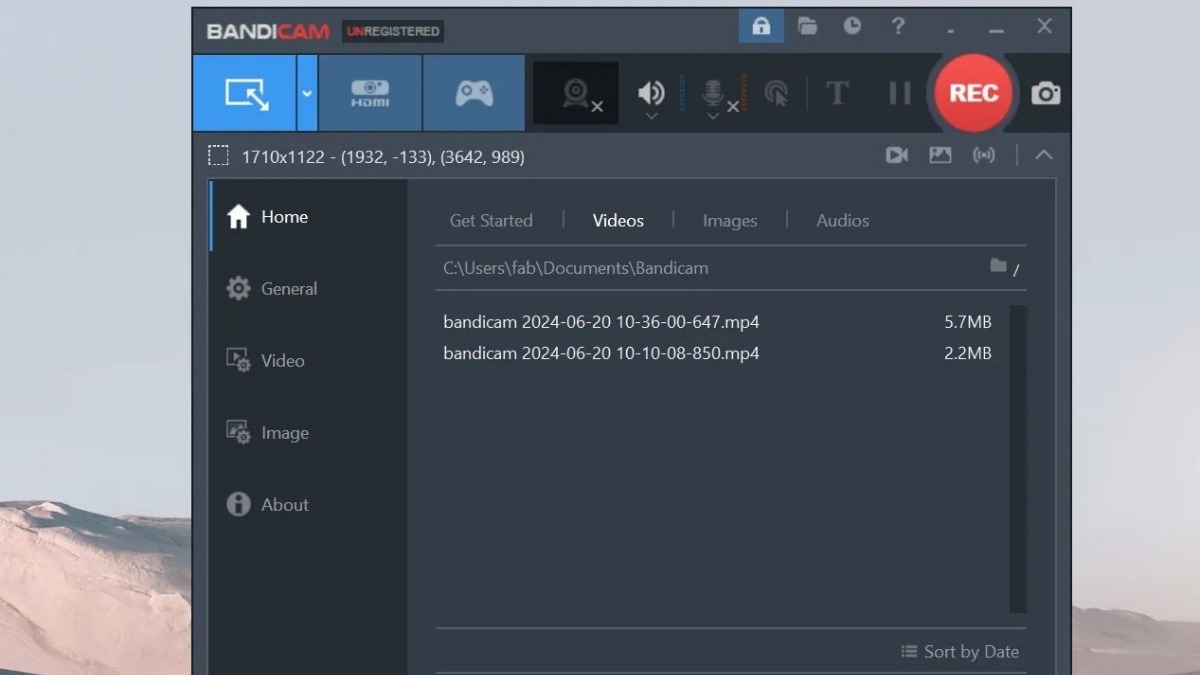Switch to the Images tab
The height and width of the screenshot is (675, 1200).
[730, 220]
